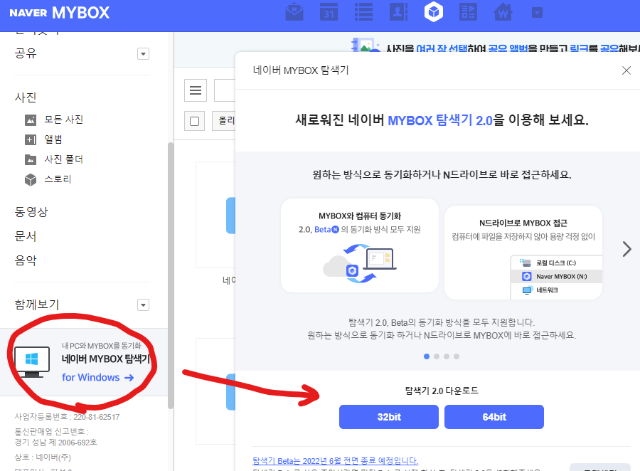Click 네이버 MYBOX 탐색기 banner title

pyautogui.click(x=106, y=359)
